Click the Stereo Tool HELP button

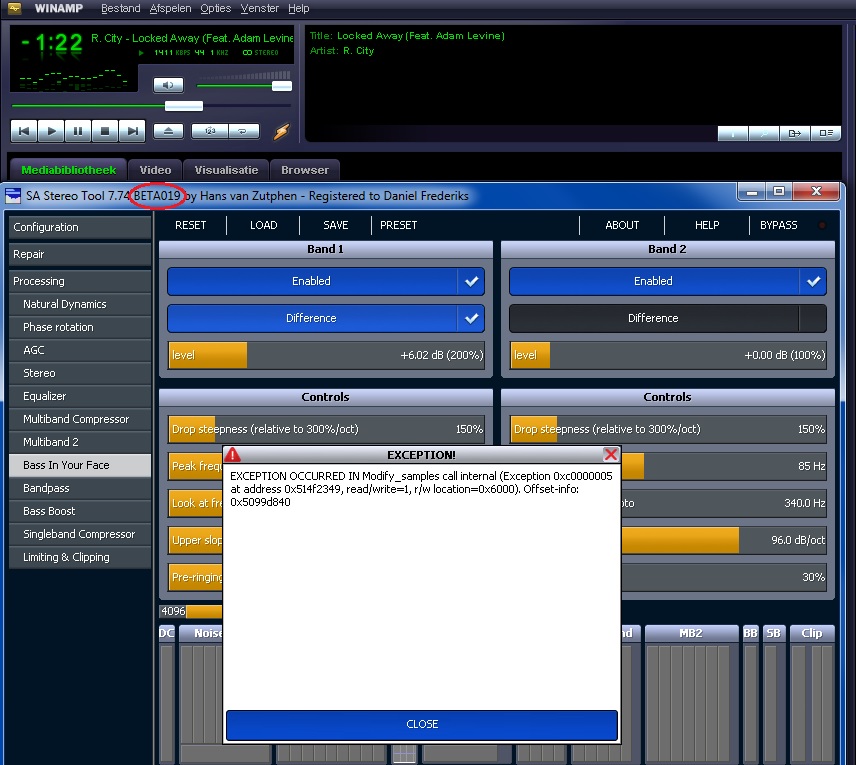coord(707,225)
